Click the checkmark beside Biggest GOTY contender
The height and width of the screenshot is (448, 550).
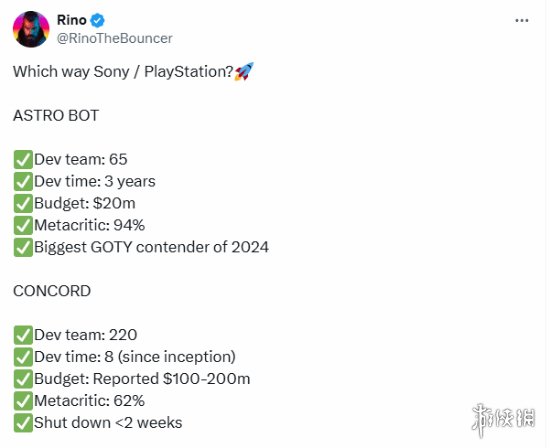(x=23, y=247)
